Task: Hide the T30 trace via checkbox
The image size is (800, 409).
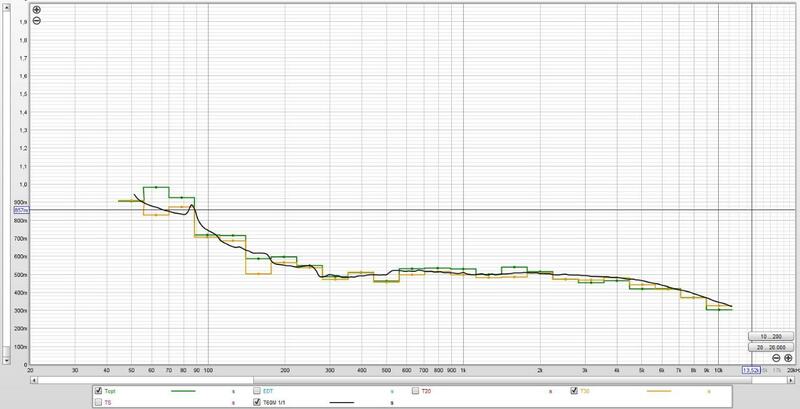Action: (575, 390)
